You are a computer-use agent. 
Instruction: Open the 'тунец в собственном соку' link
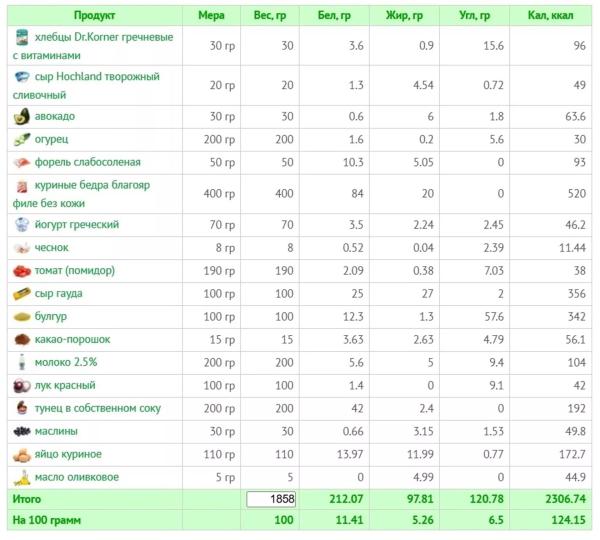[97, 408]
